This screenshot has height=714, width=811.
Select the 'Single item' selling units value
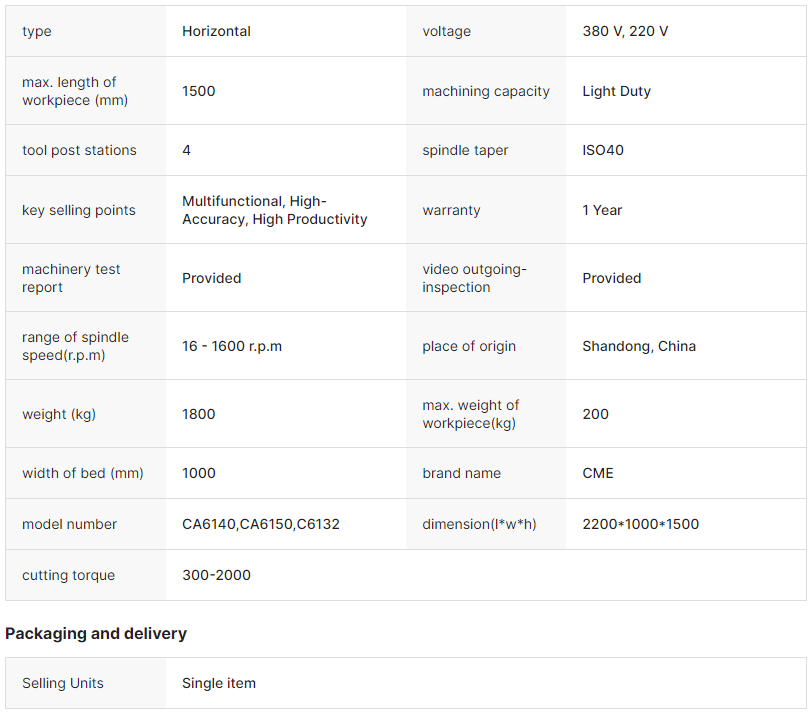(219, 683)
